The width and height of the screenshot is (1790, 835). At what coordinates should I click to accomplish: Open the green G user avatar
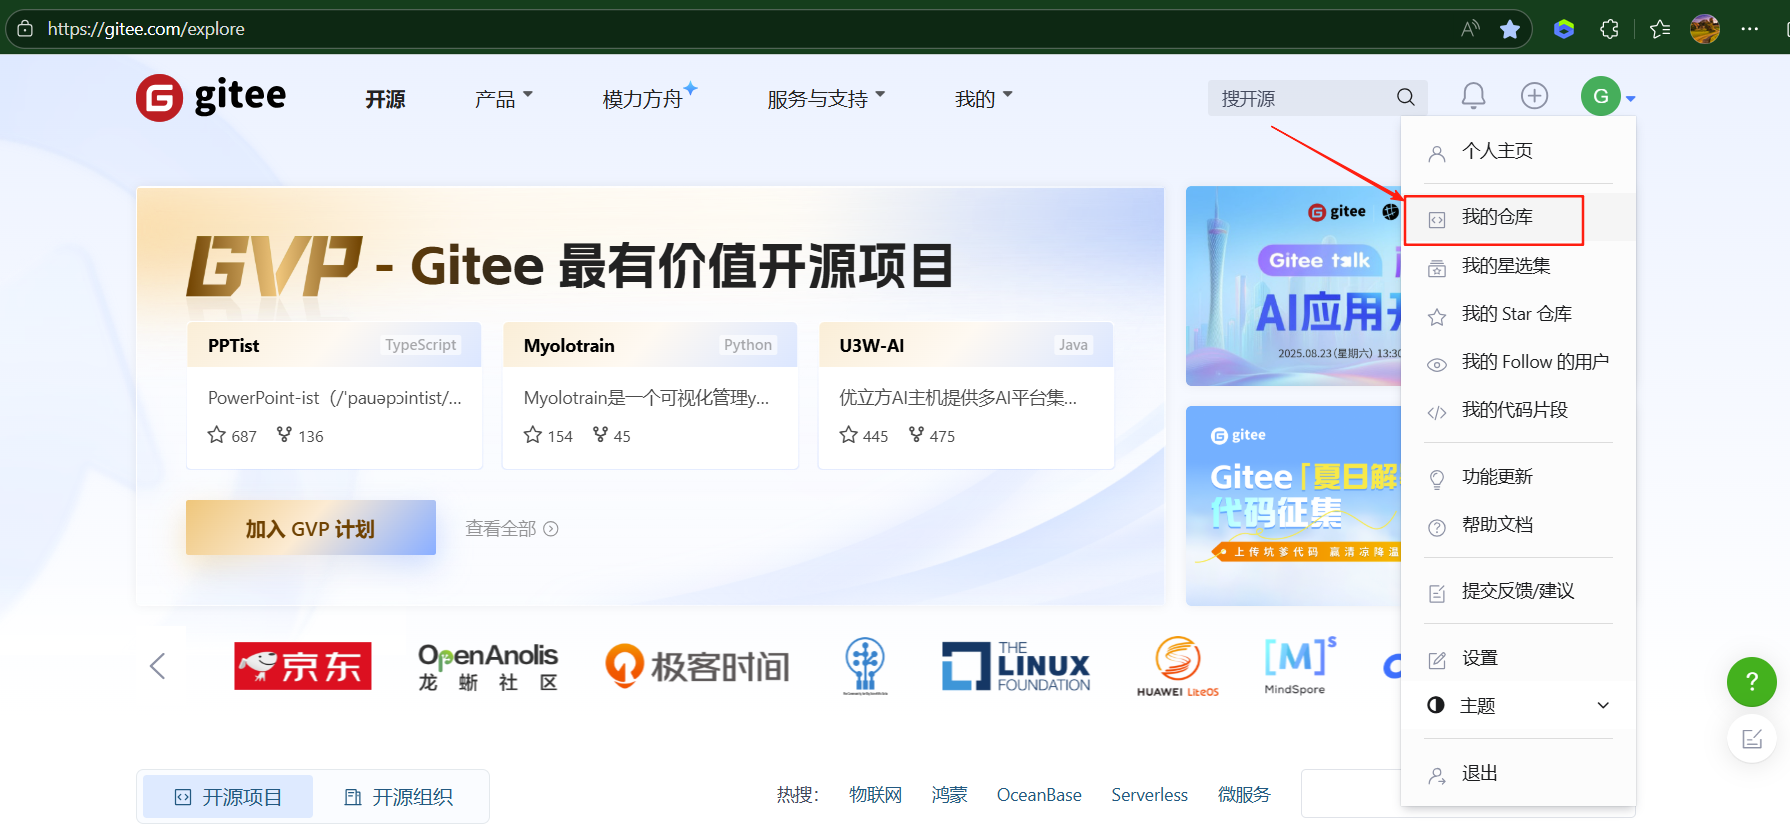coord(1600,96)
